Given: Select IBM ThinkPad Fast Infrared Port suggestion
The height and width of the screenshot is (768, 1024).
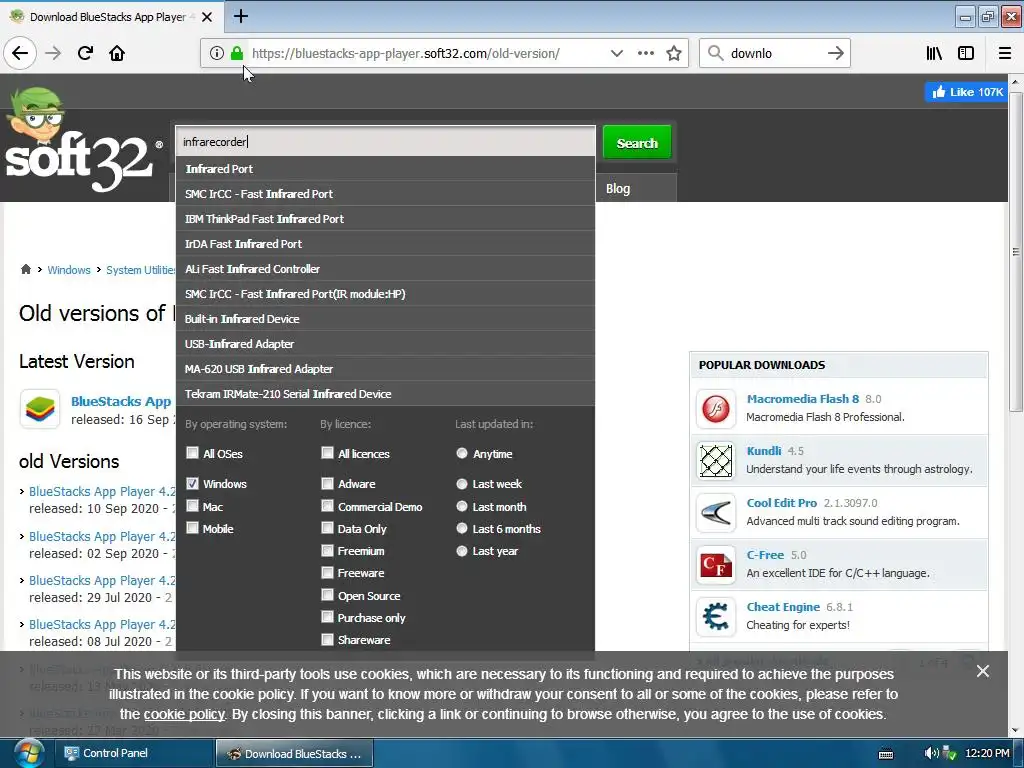Looking at the screenshot, I should [x=385, y=219].
